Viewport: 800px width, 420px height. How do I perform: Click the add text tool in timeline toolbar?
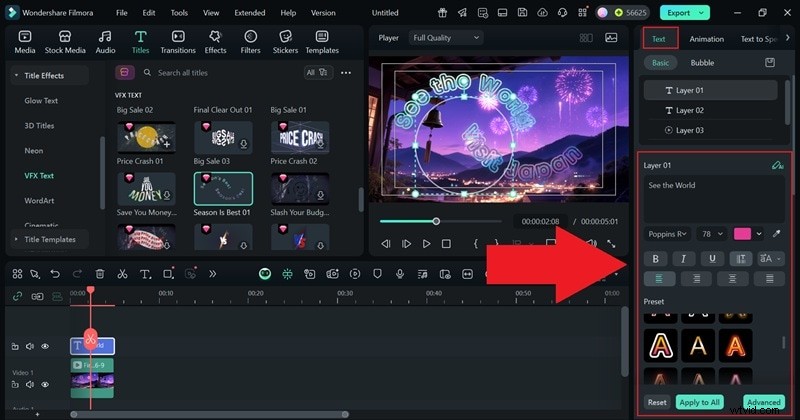[145, 274]
